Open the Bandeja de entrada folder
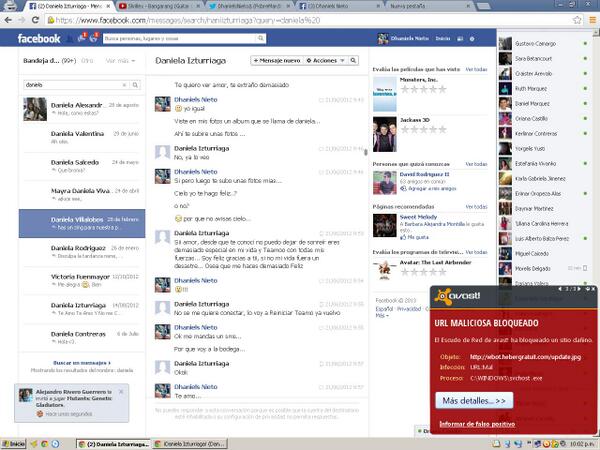600x450 pixels. coord(50,61)
